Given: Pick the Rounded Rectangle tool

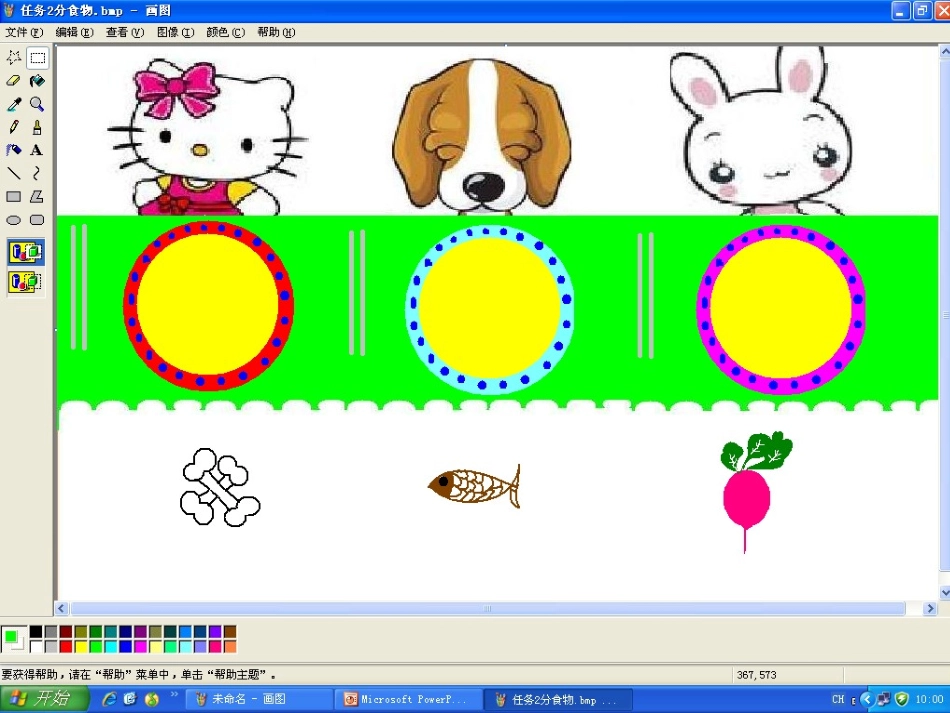Looking at the screenshot, I should coord(38,220).
